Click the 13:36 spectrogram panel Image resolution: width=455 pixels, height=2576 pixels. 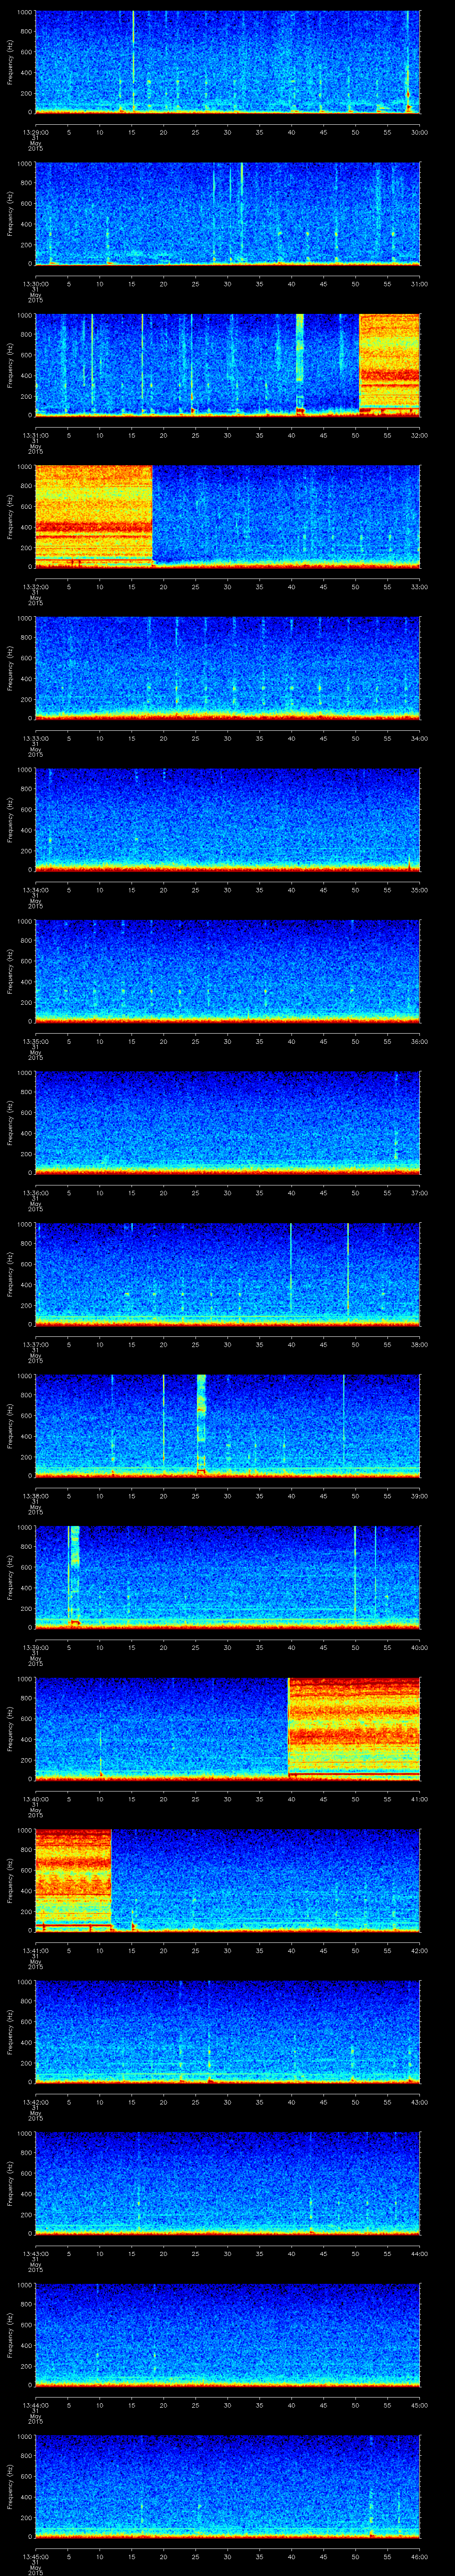pos(227,1122)
